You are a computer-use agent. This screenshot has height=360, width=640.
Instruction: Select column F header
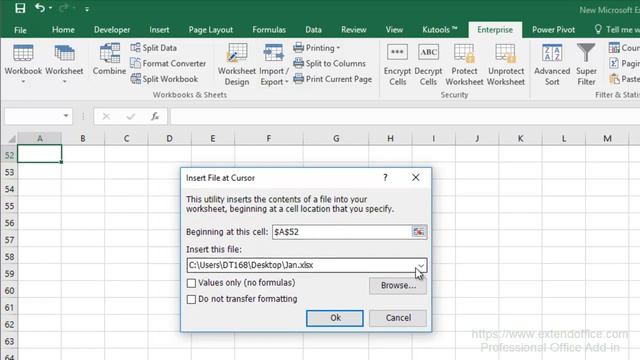pyautogui.click(x=269, y=139)
